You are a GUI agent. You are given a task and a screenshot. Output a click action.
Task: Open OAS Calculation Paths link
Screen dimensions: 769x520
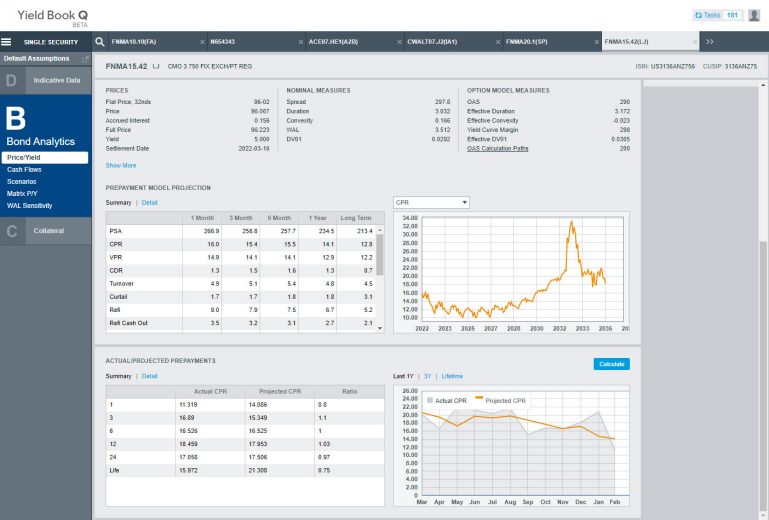pyautogui.click(x=497, y=149)
